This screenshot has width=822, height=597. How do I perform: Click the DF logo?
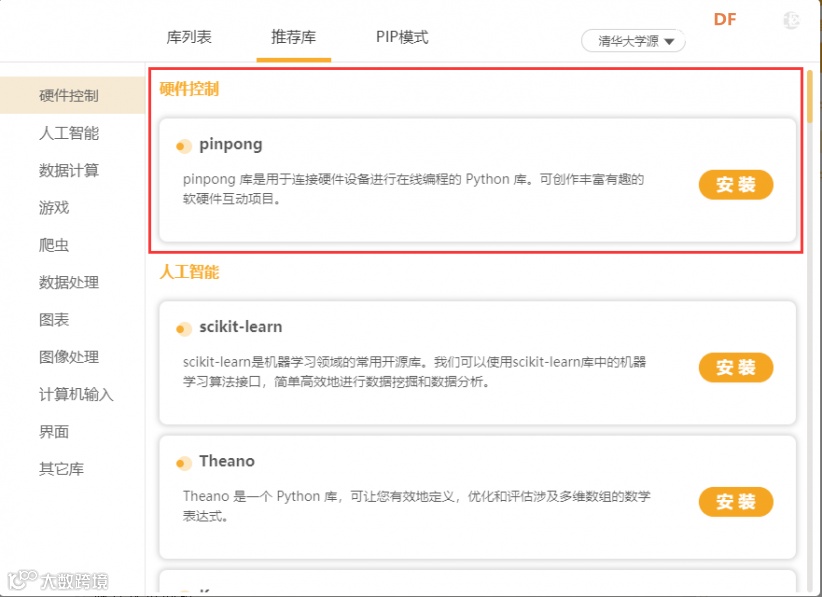(x=725, y=19)
